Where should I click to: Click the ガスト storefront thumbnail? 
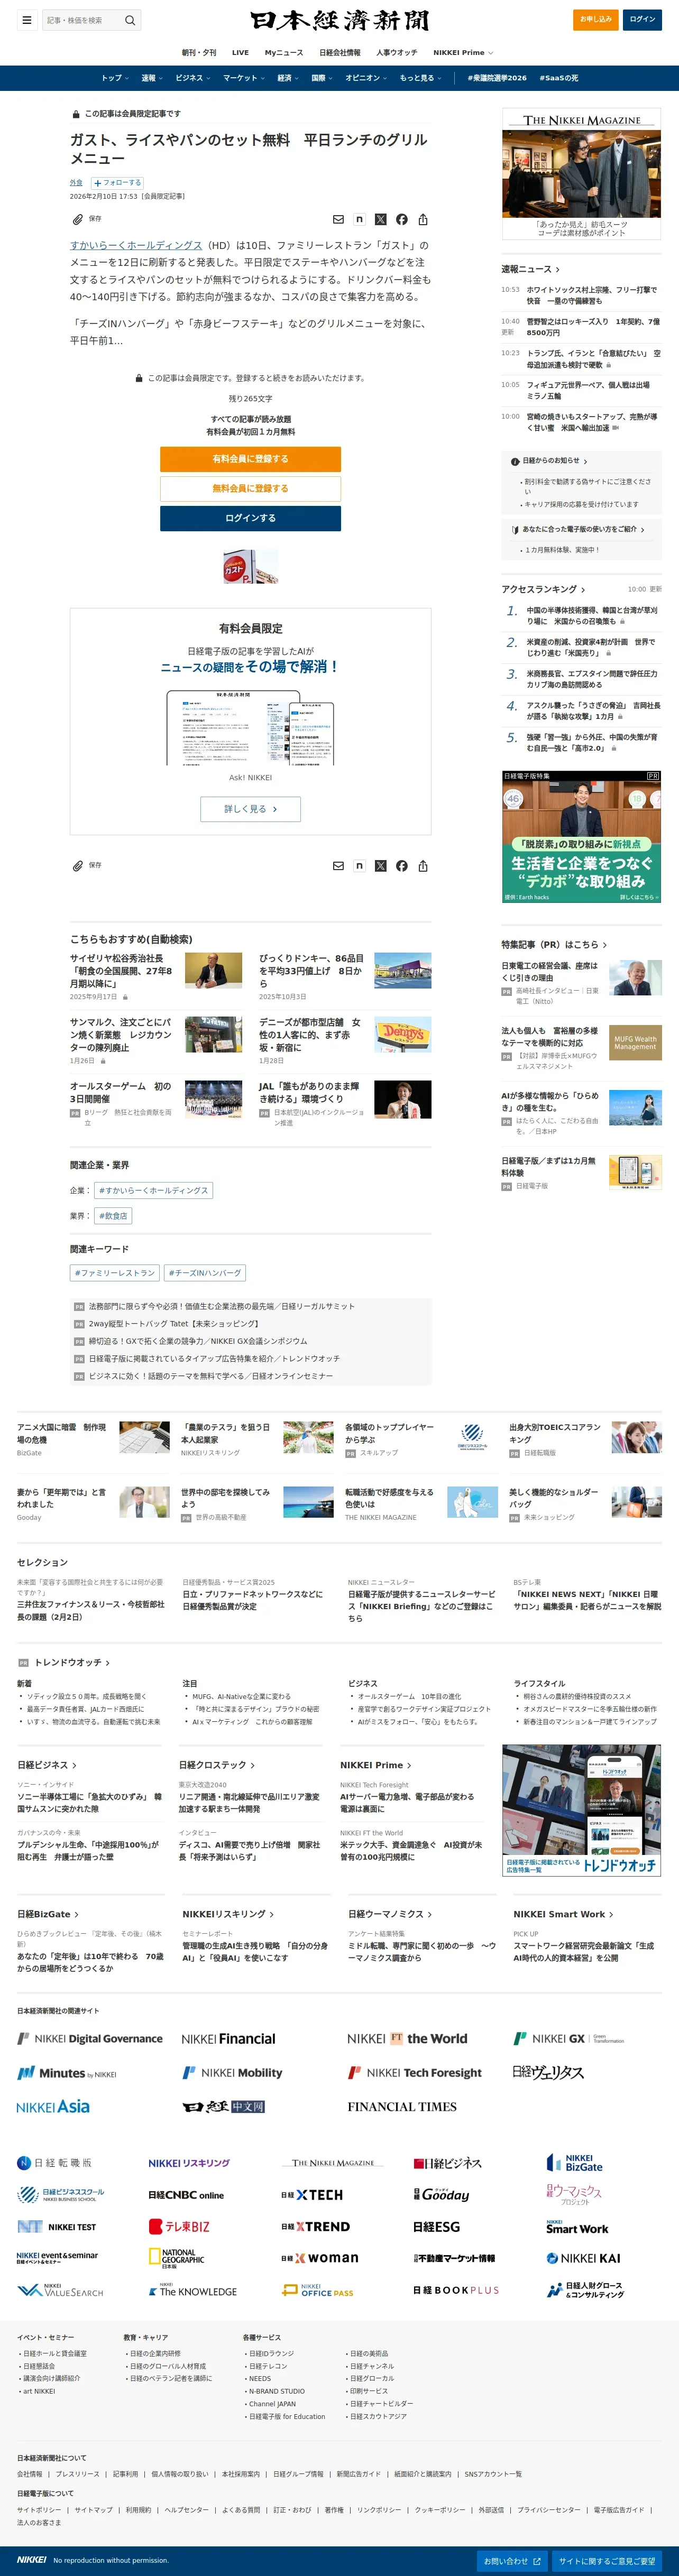[x=250, y=567]
